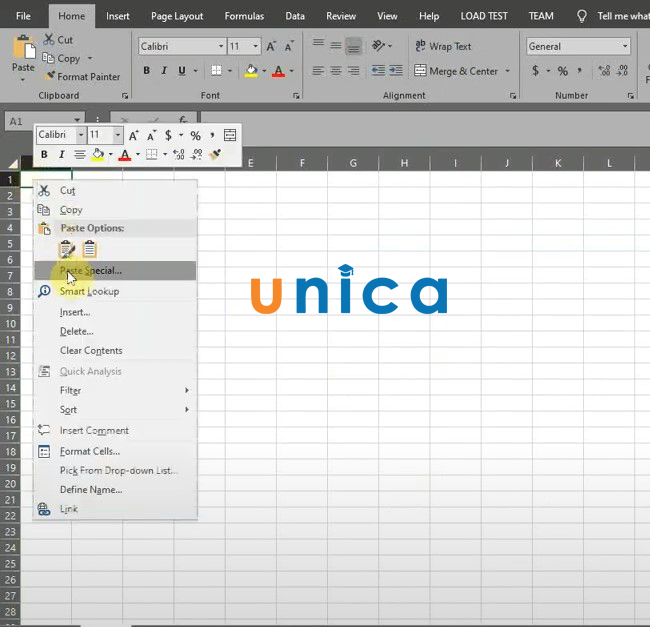Toggle Italic in the ribbon
This screenshot has height=627, width=650.
[164, 70]
